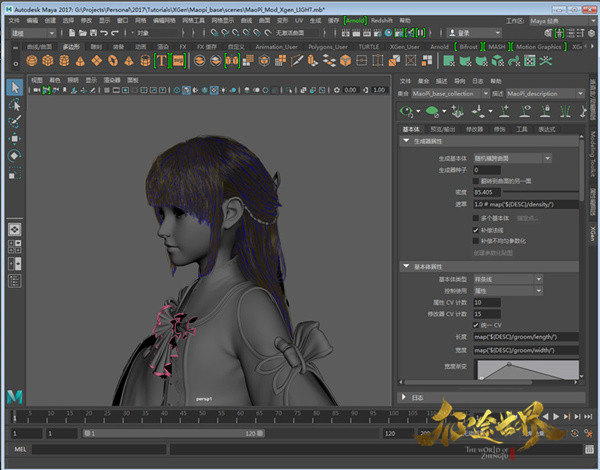Screen dimensions: 600x470
Task: Collapse the 基本体属性 section
Action: [406, 267]
